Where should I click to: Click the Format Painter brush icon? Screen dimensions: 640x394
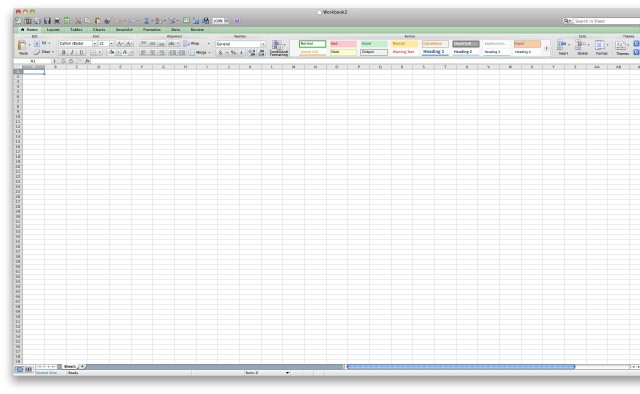pos(107,21)
